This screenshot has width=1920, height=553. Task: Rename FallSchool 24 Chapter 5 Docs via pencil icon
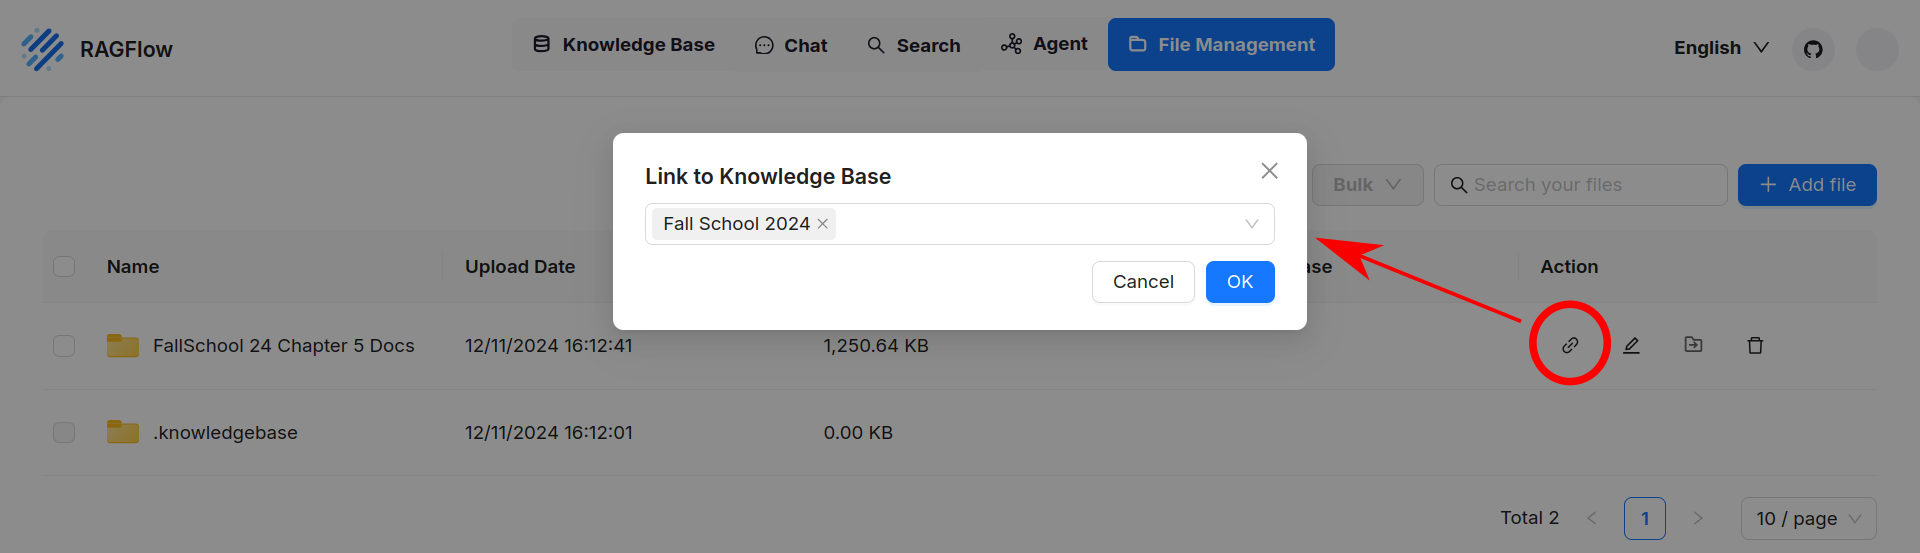(x=1631, y=345)
